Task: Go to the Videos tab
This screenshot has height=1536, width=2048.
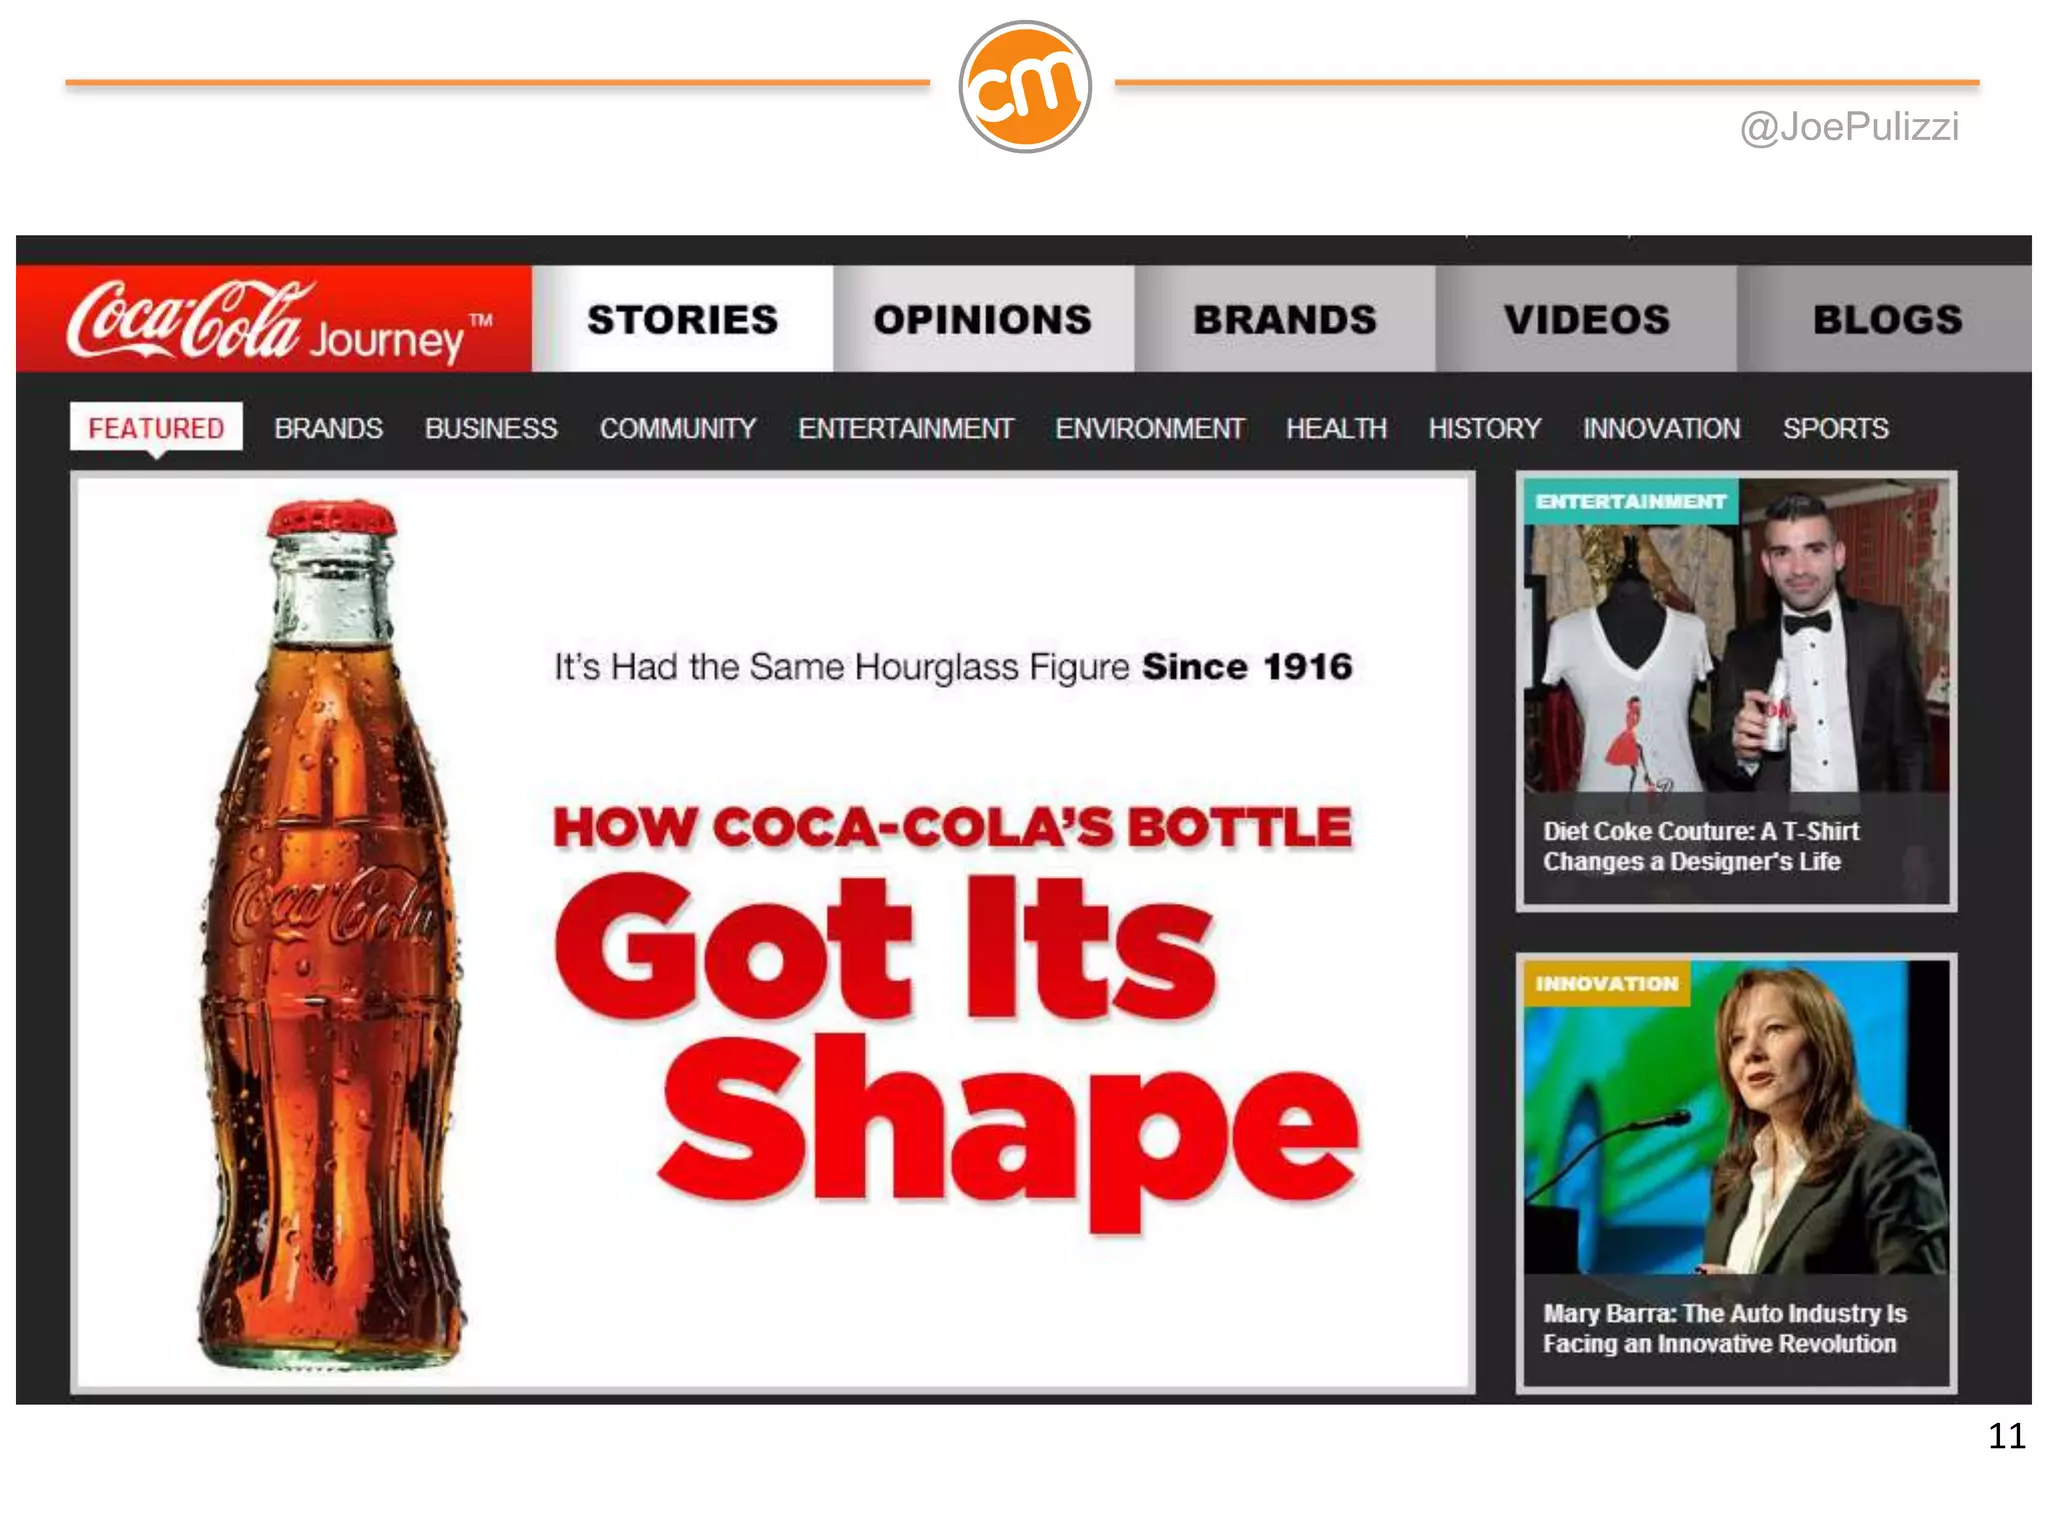Action: coord(1587,319)
